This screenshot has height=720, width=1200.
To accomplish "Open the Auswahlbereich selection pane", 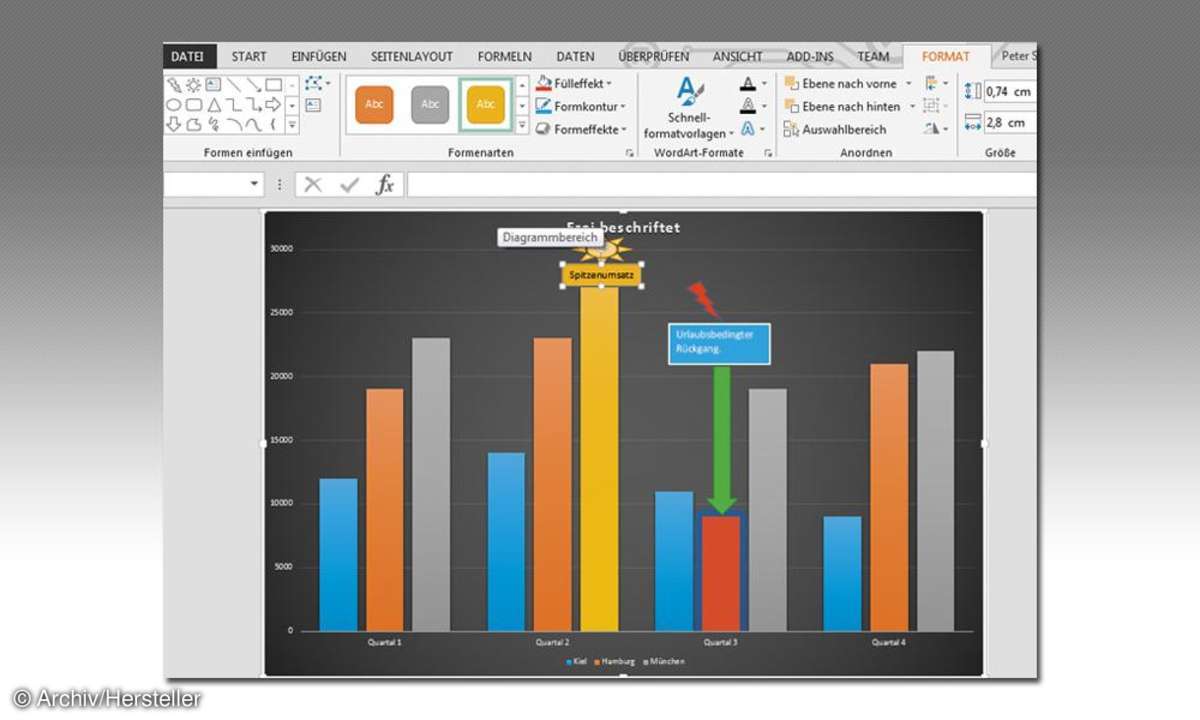I will 835,129.
